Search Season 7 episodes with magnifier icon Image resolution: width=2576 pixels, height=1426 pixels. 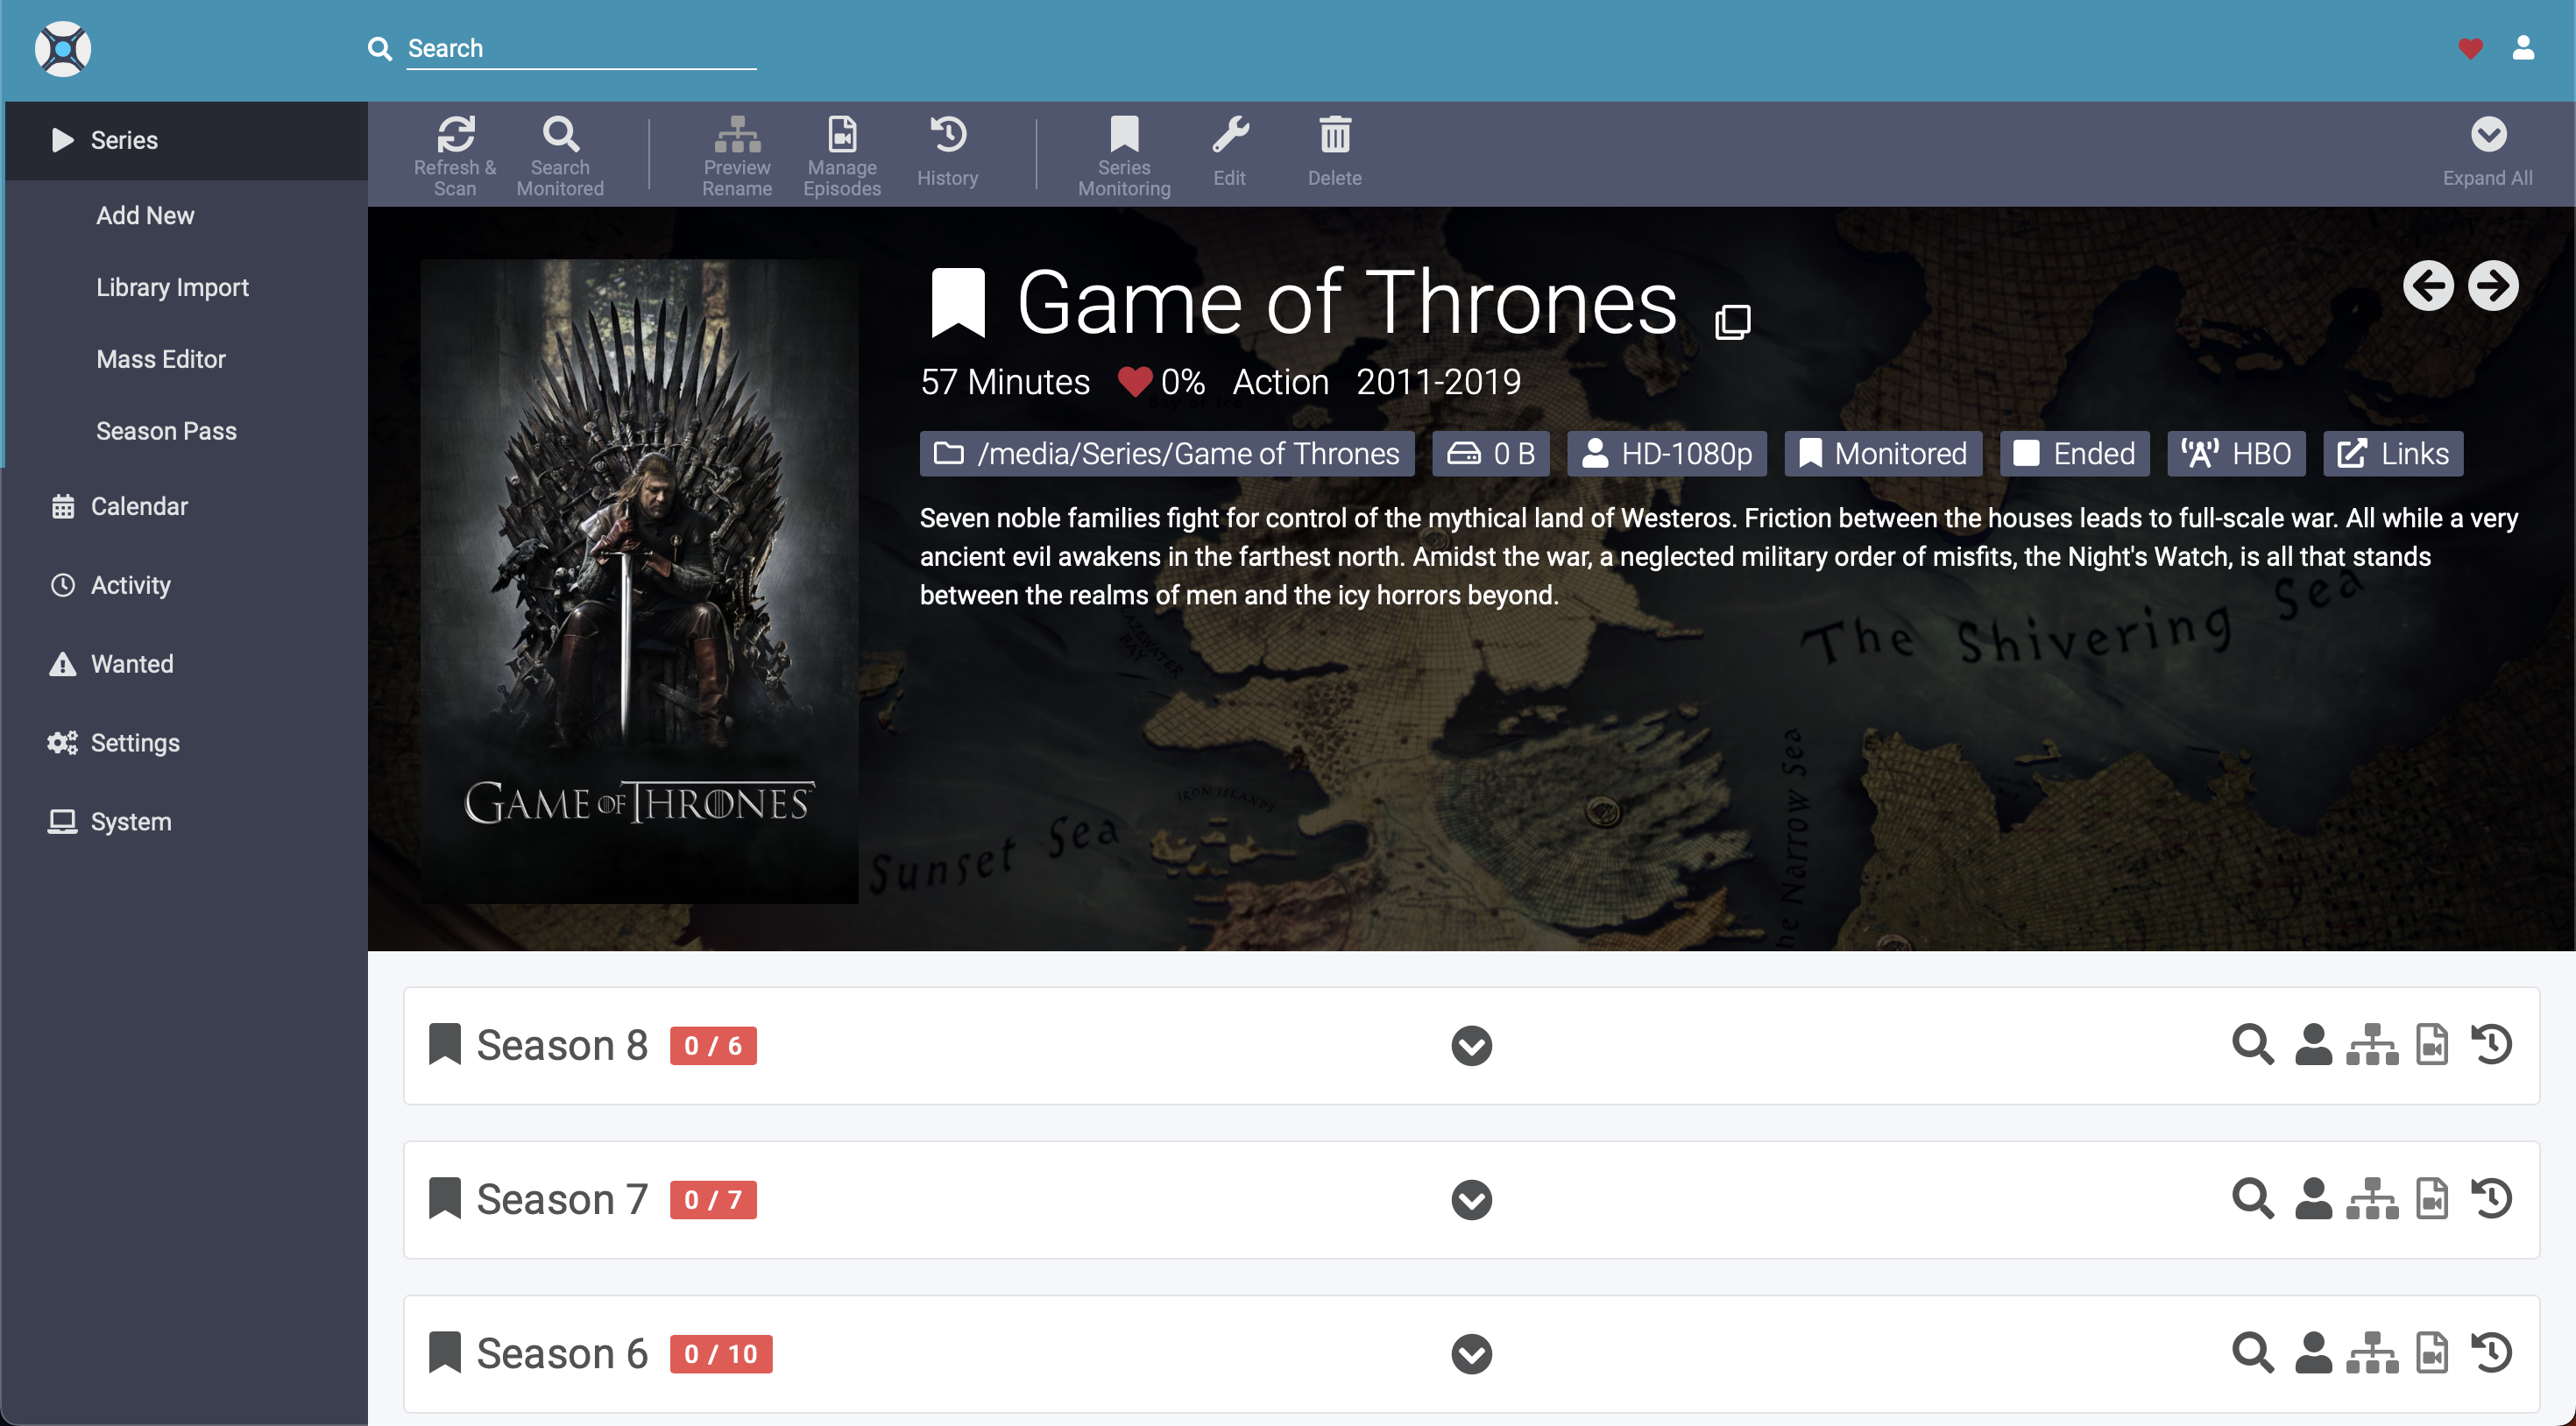click(x=2253, y=1198)
